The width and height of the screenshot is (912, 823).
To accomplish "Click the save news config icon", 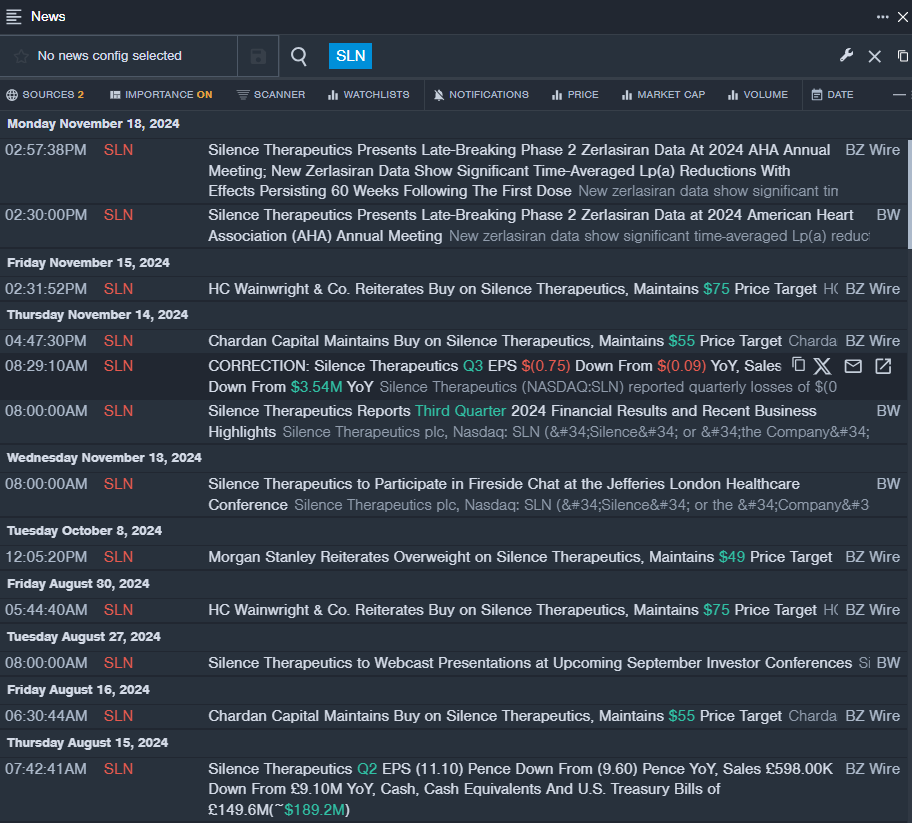I will (x=258, y=56).
